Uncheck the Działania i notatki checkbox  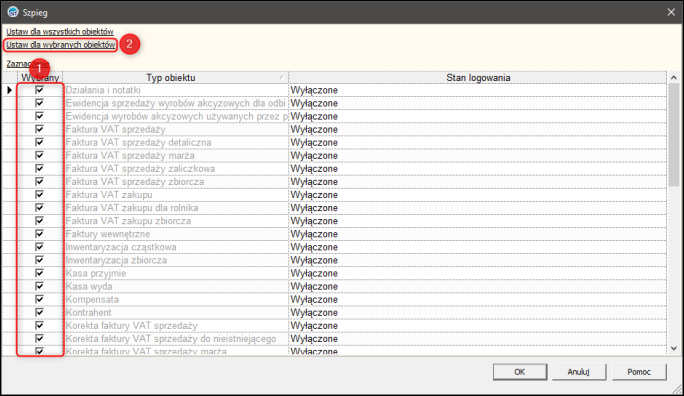pyautogui.click(x=39, y=90)
